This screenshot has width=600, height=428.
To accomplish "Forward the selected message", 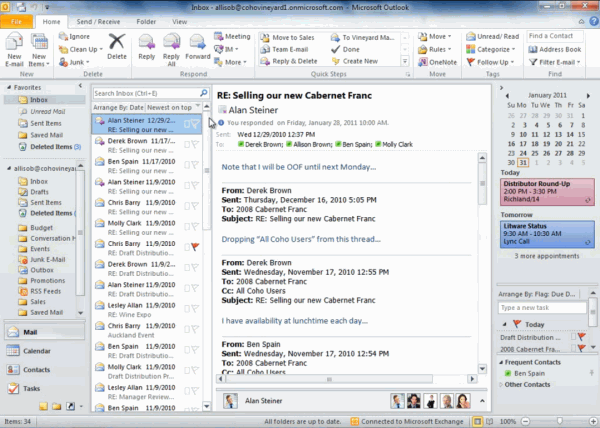I will pos(197,46).
